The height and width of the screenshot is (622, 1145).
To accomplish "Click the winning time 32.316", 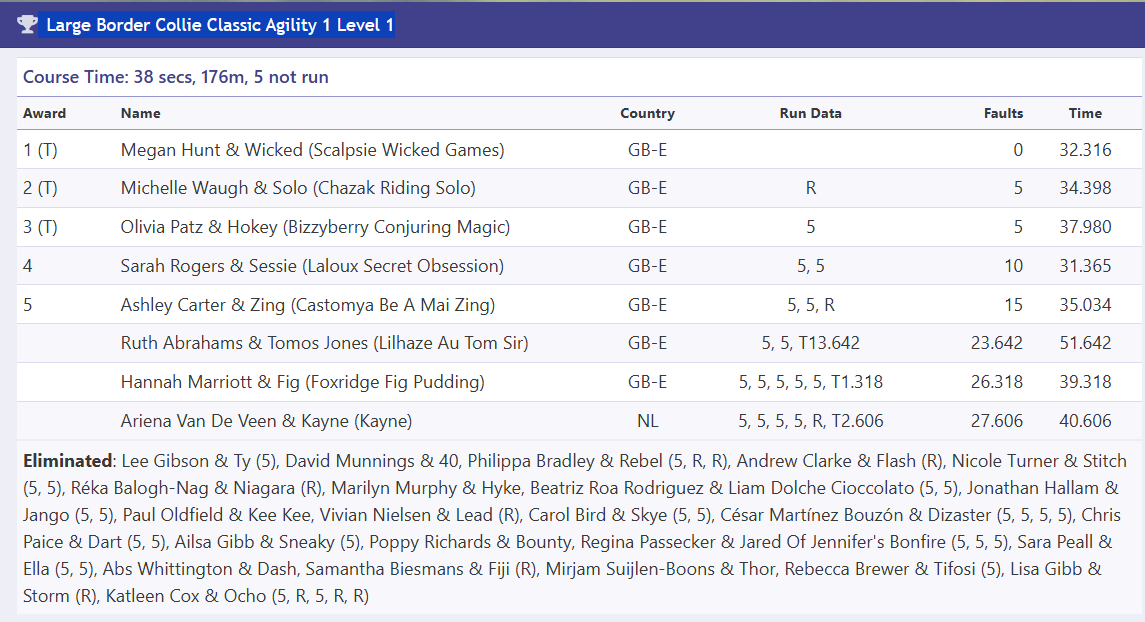I will [1085, 150].
